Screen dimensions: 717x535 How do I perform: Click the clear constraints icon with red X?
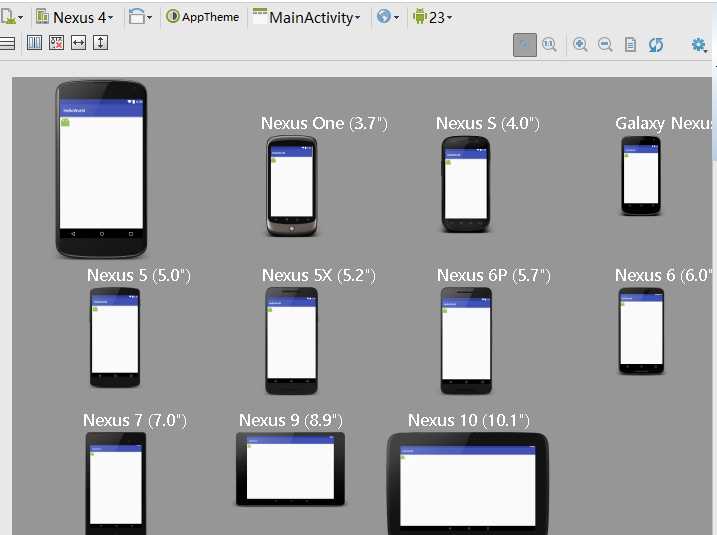(56, 43)
